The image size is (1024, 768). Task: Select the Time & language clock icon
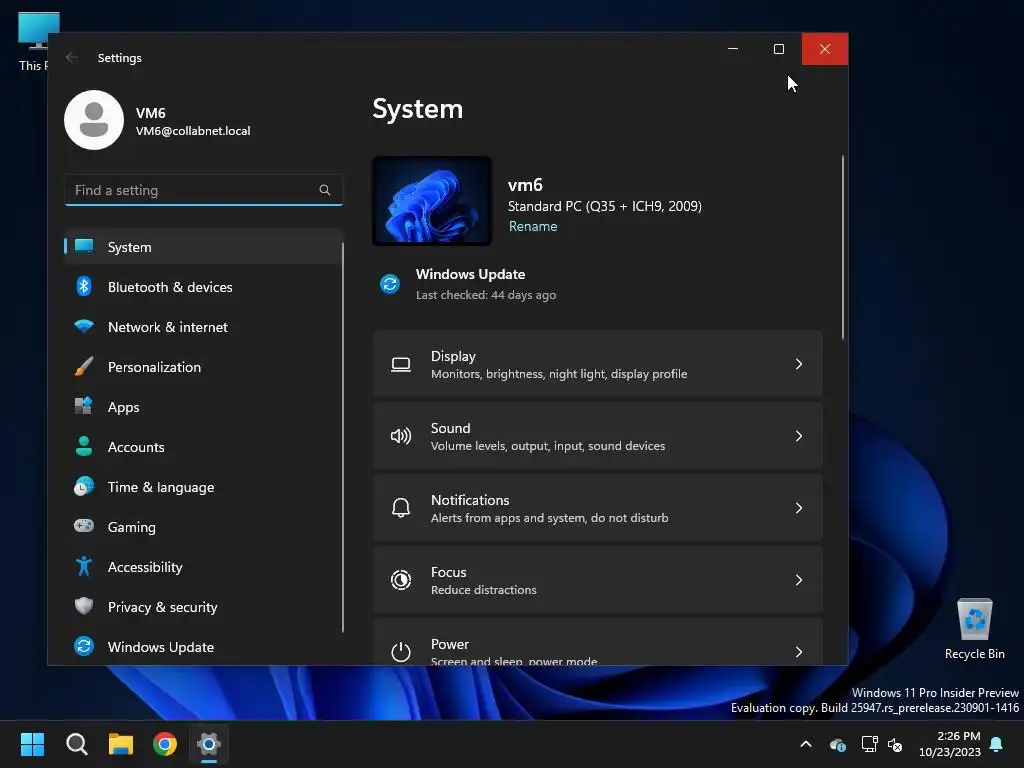tap(84, 487)
